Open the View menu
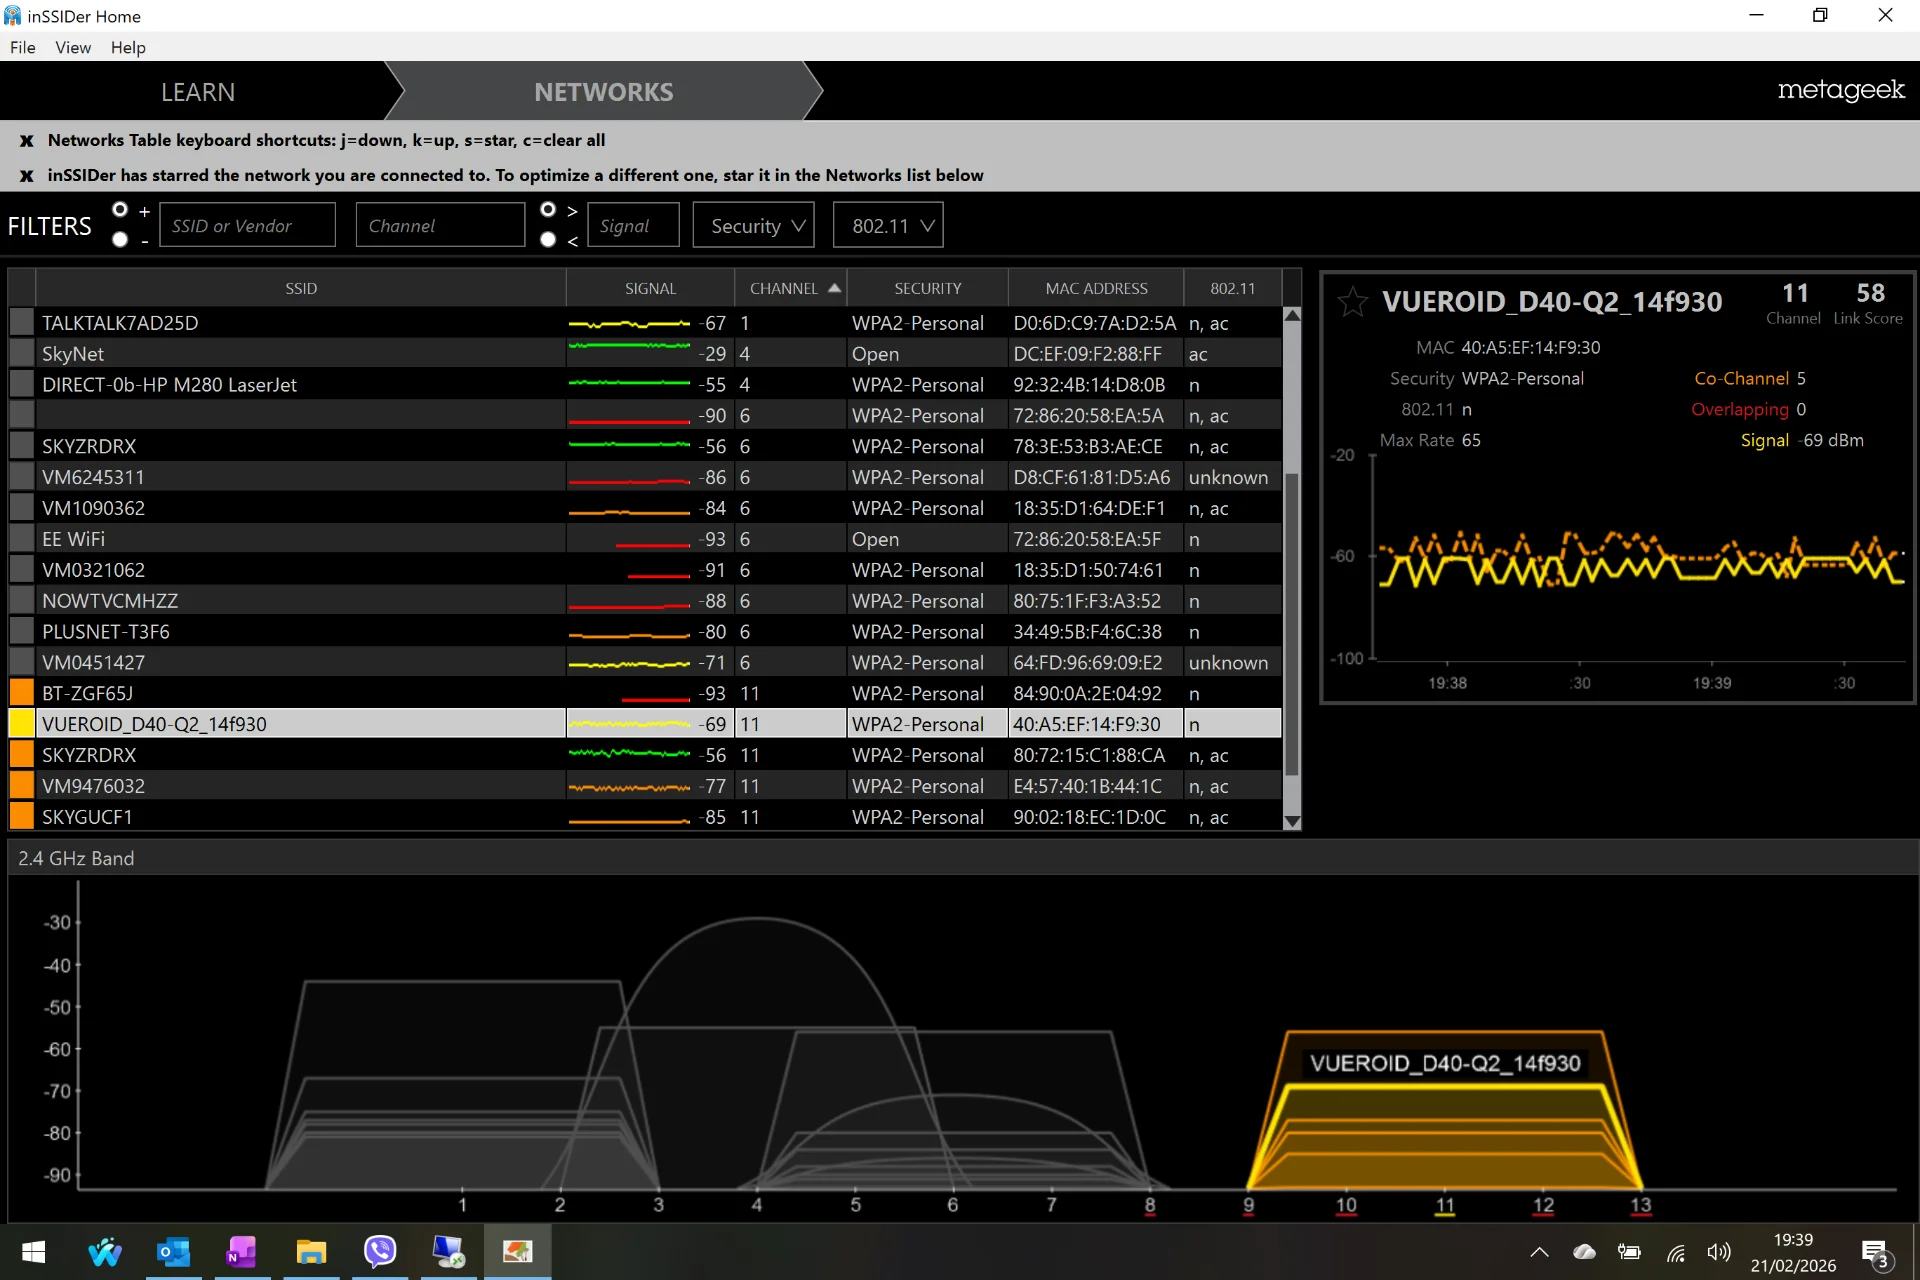 (x=73, y=47)
